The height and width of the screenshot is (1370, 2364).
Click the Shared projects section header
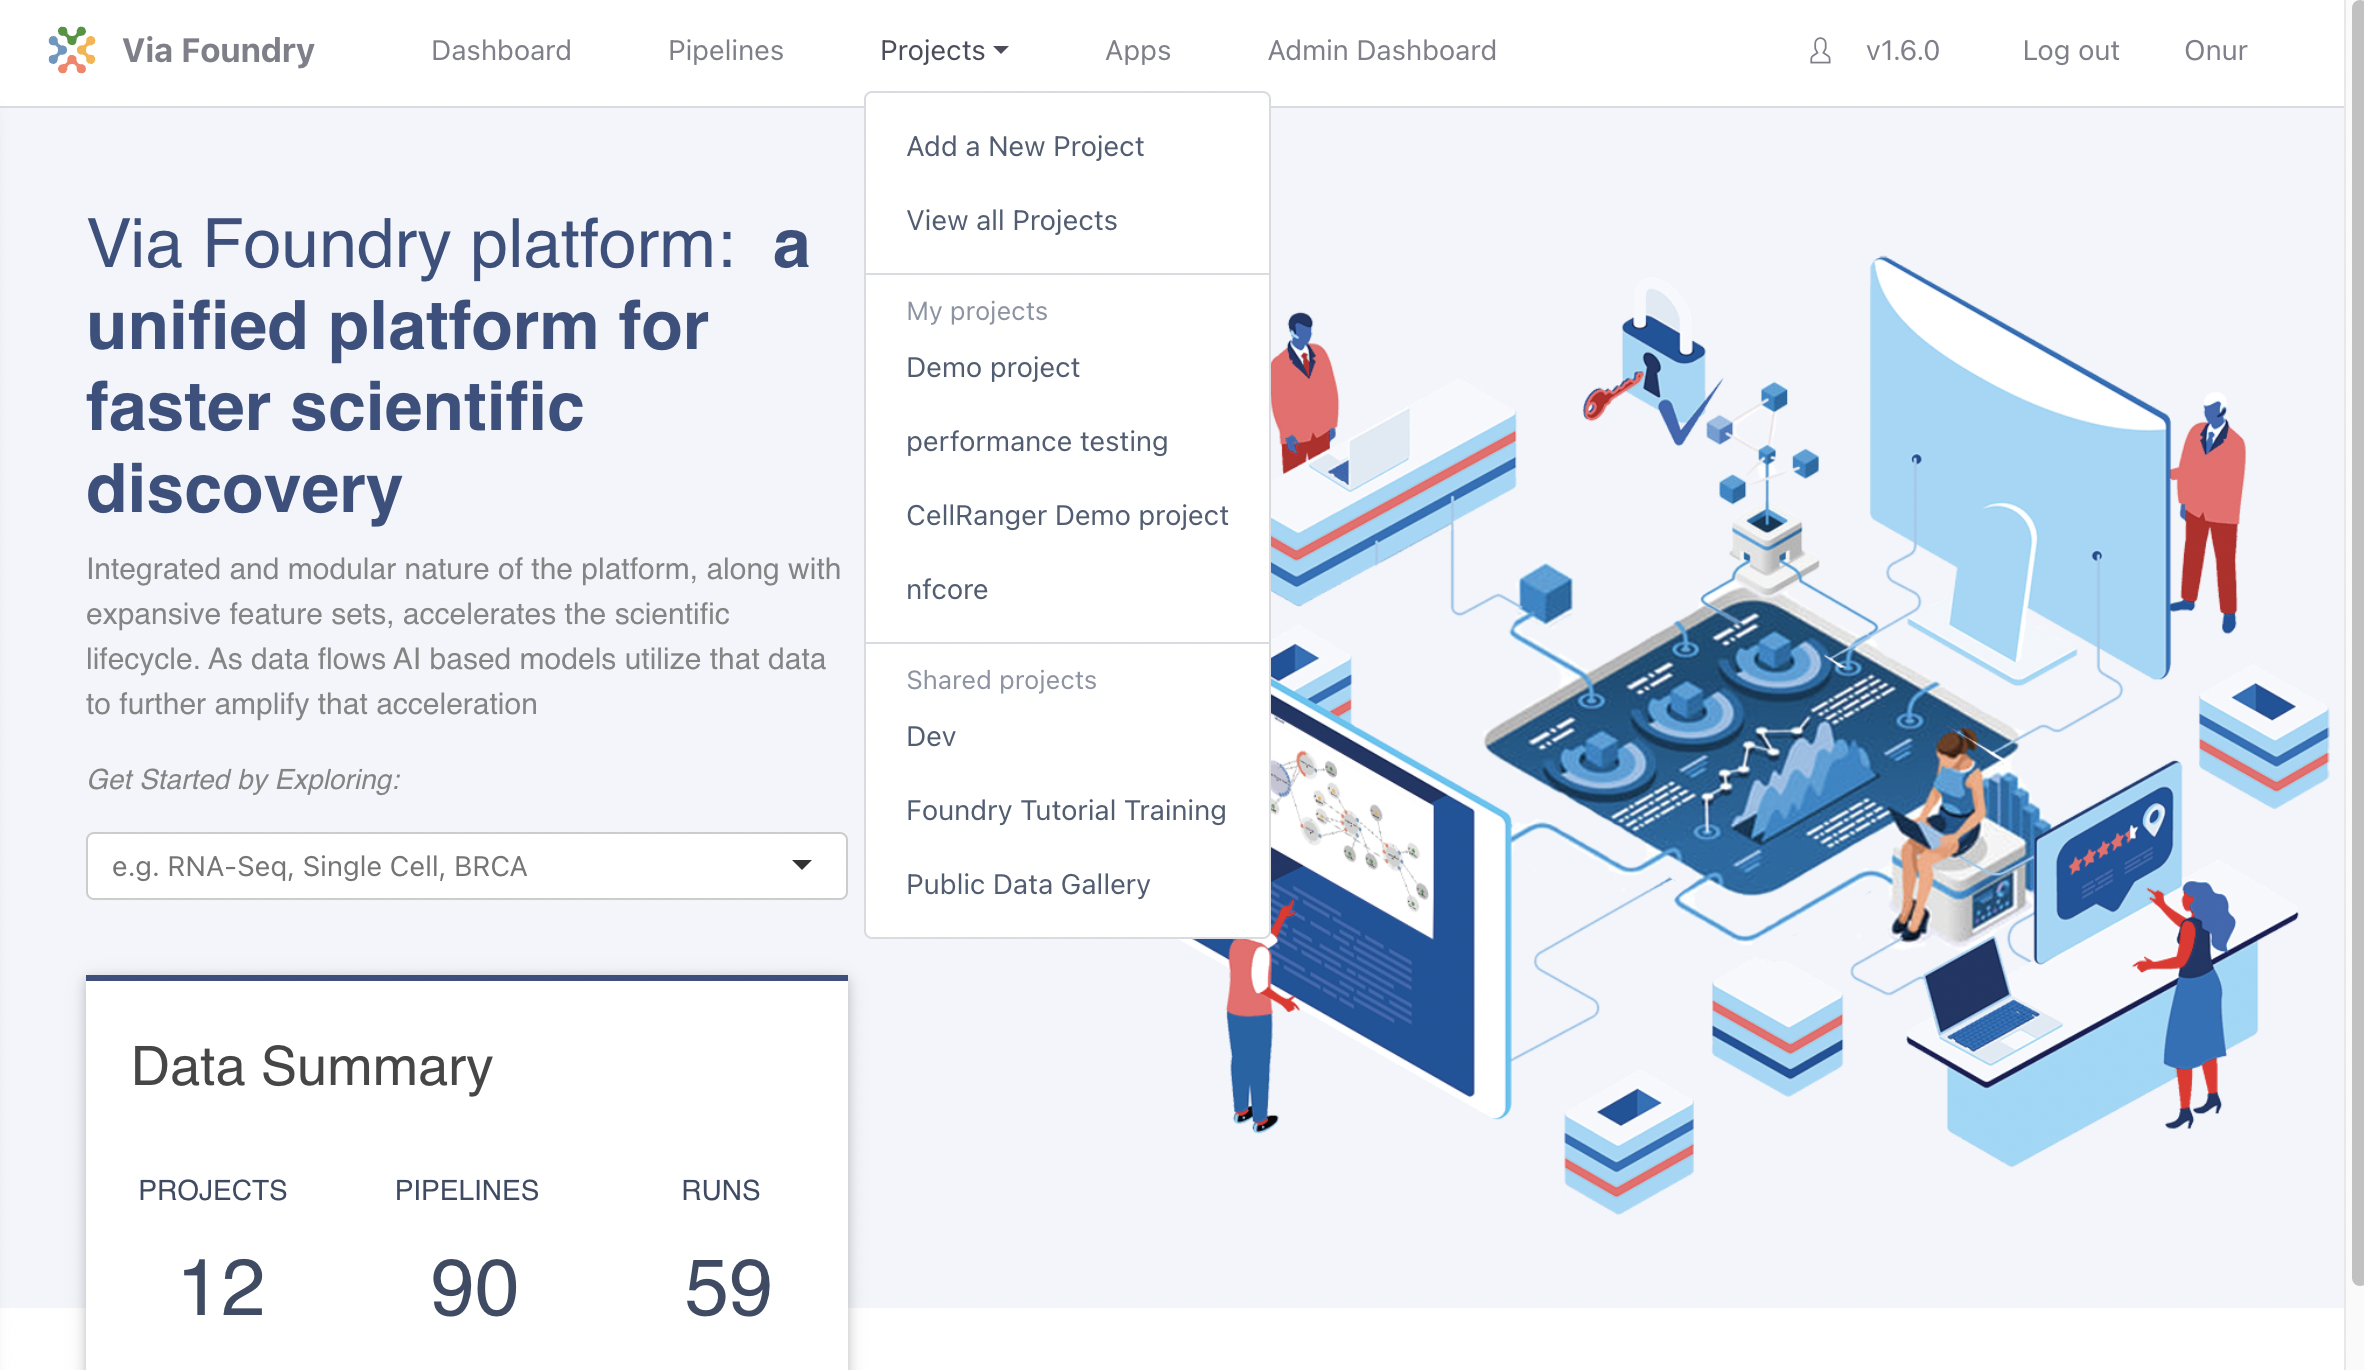1001,681
